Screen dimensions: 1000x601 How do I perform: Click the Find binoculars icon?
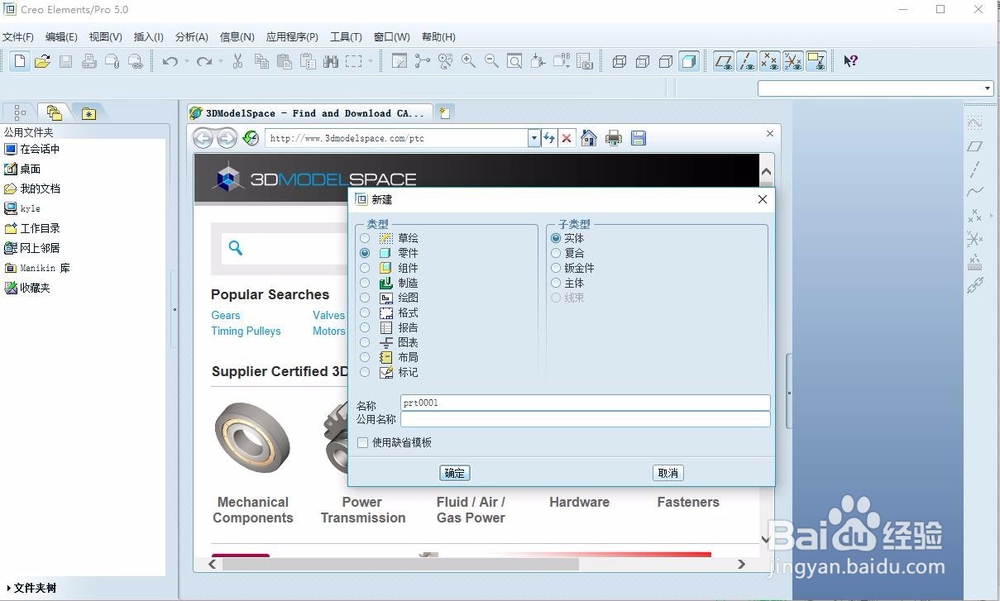click(x=330, y=61)
